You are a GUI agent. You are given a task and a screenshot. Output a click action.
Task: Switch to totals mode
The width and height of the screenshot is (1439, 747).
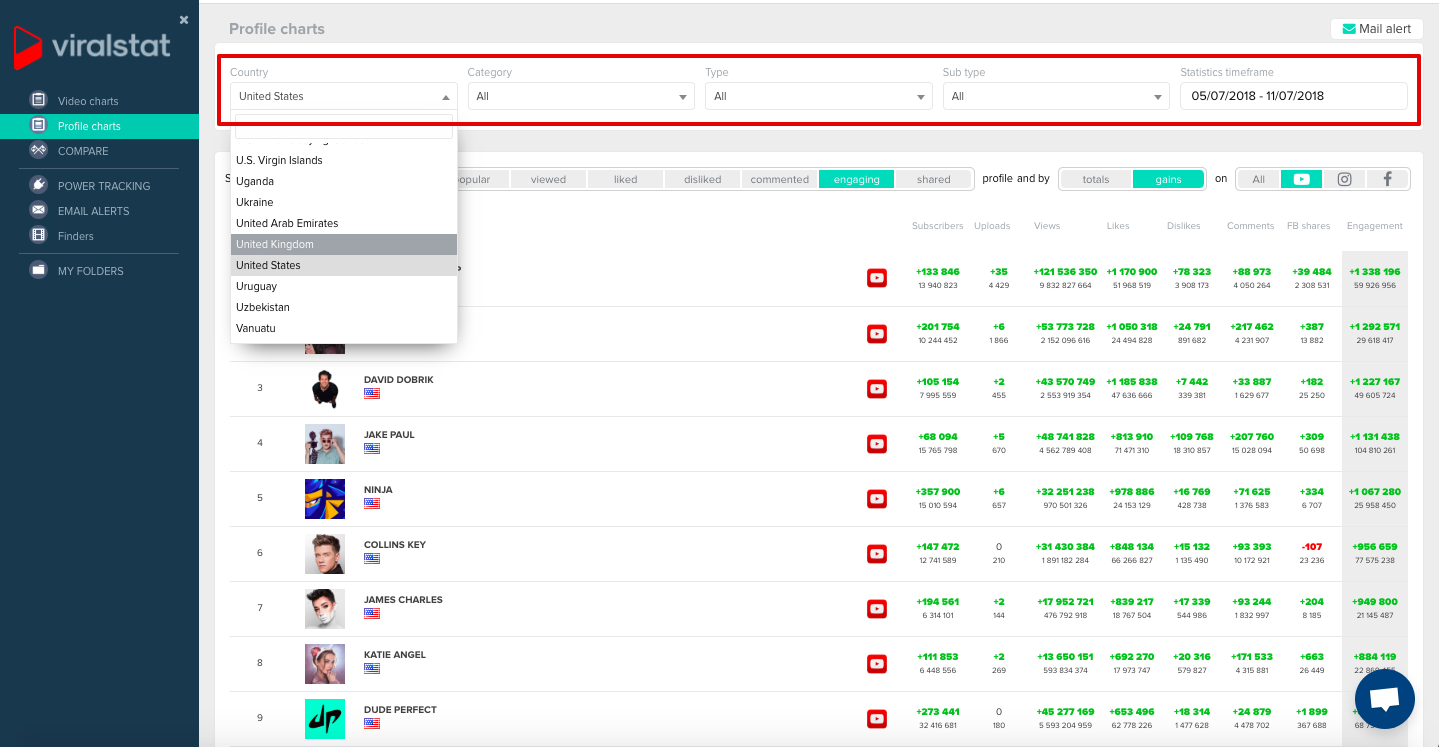1096,179
